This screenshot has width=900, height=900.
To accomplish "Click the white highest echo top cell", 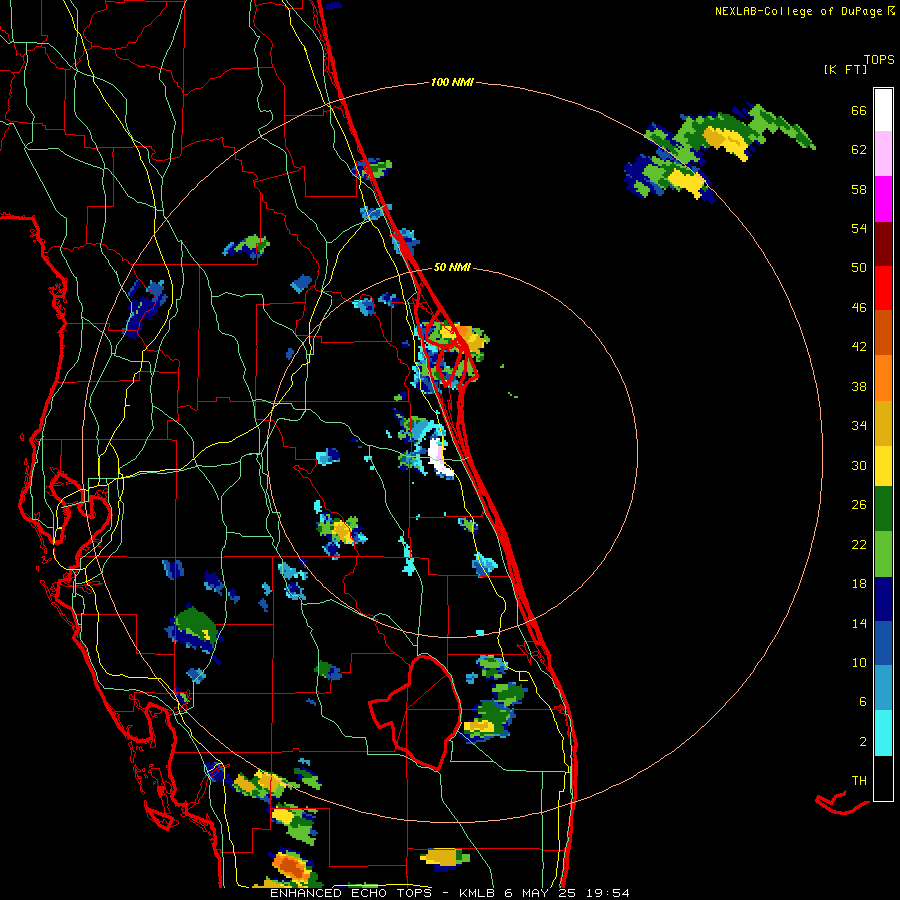I will 440,458.
